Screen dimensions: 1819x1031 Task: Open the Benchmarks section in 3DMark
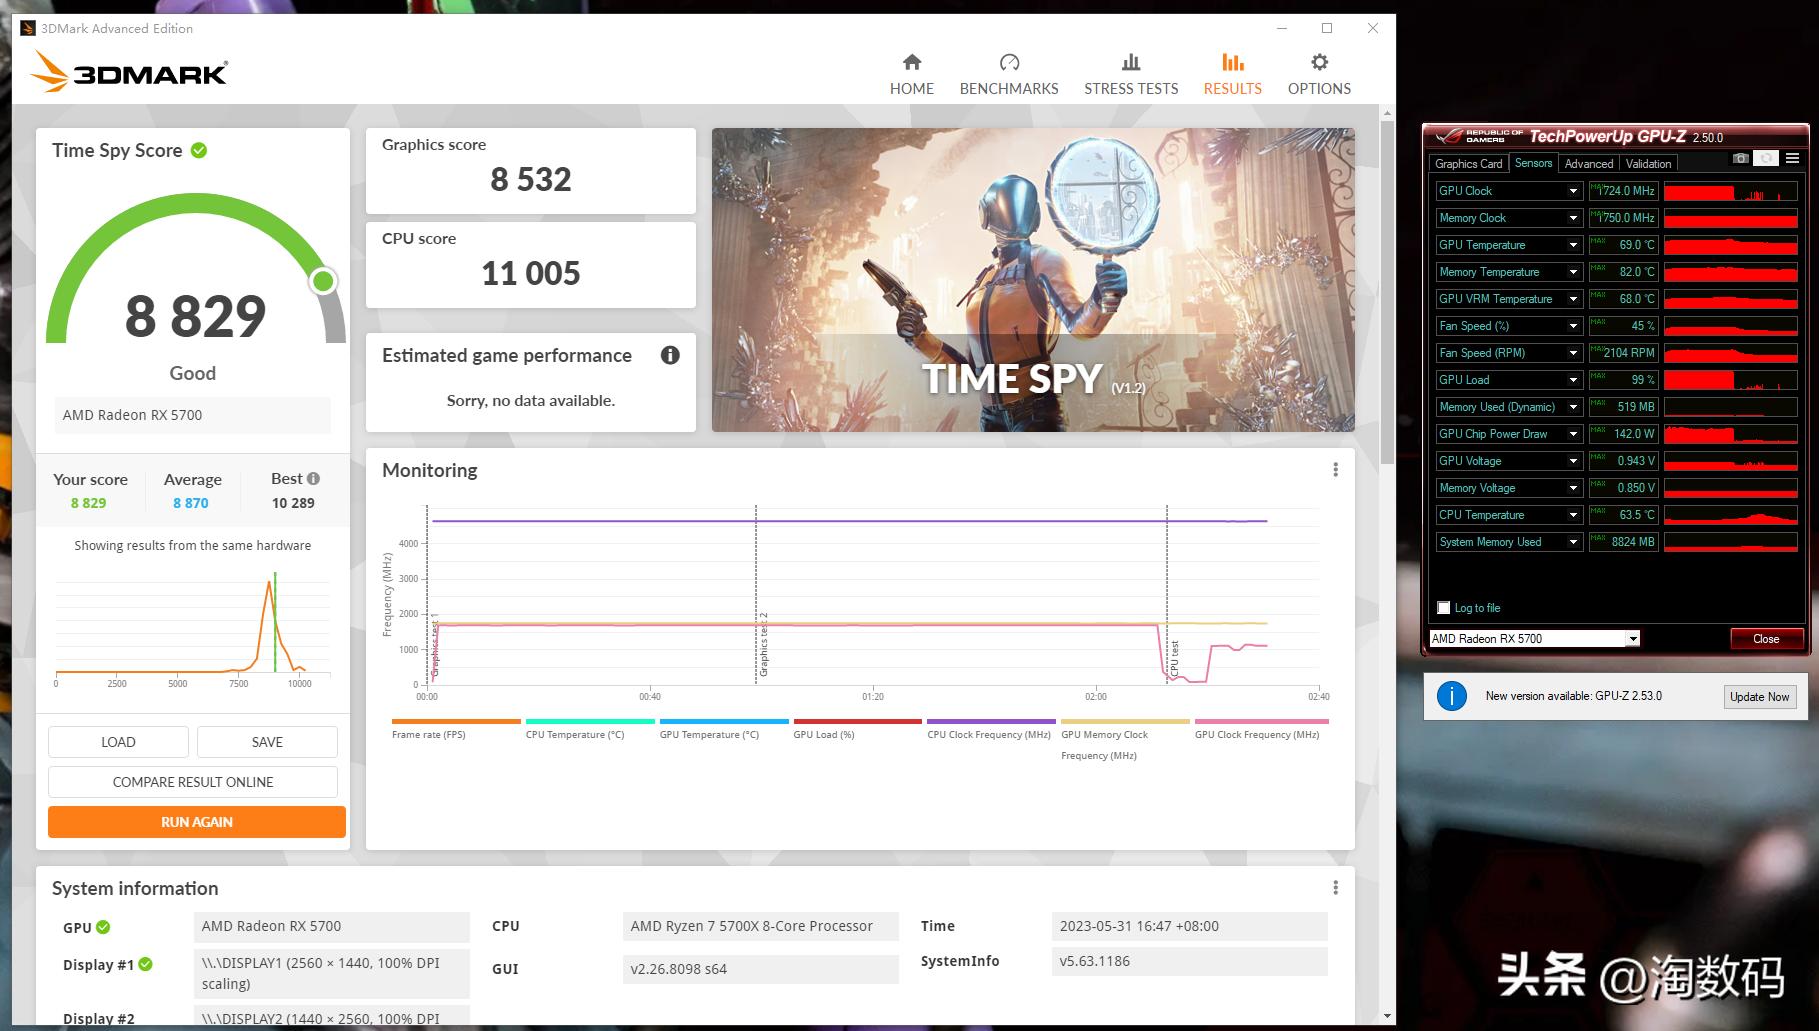coord(1008,75)
